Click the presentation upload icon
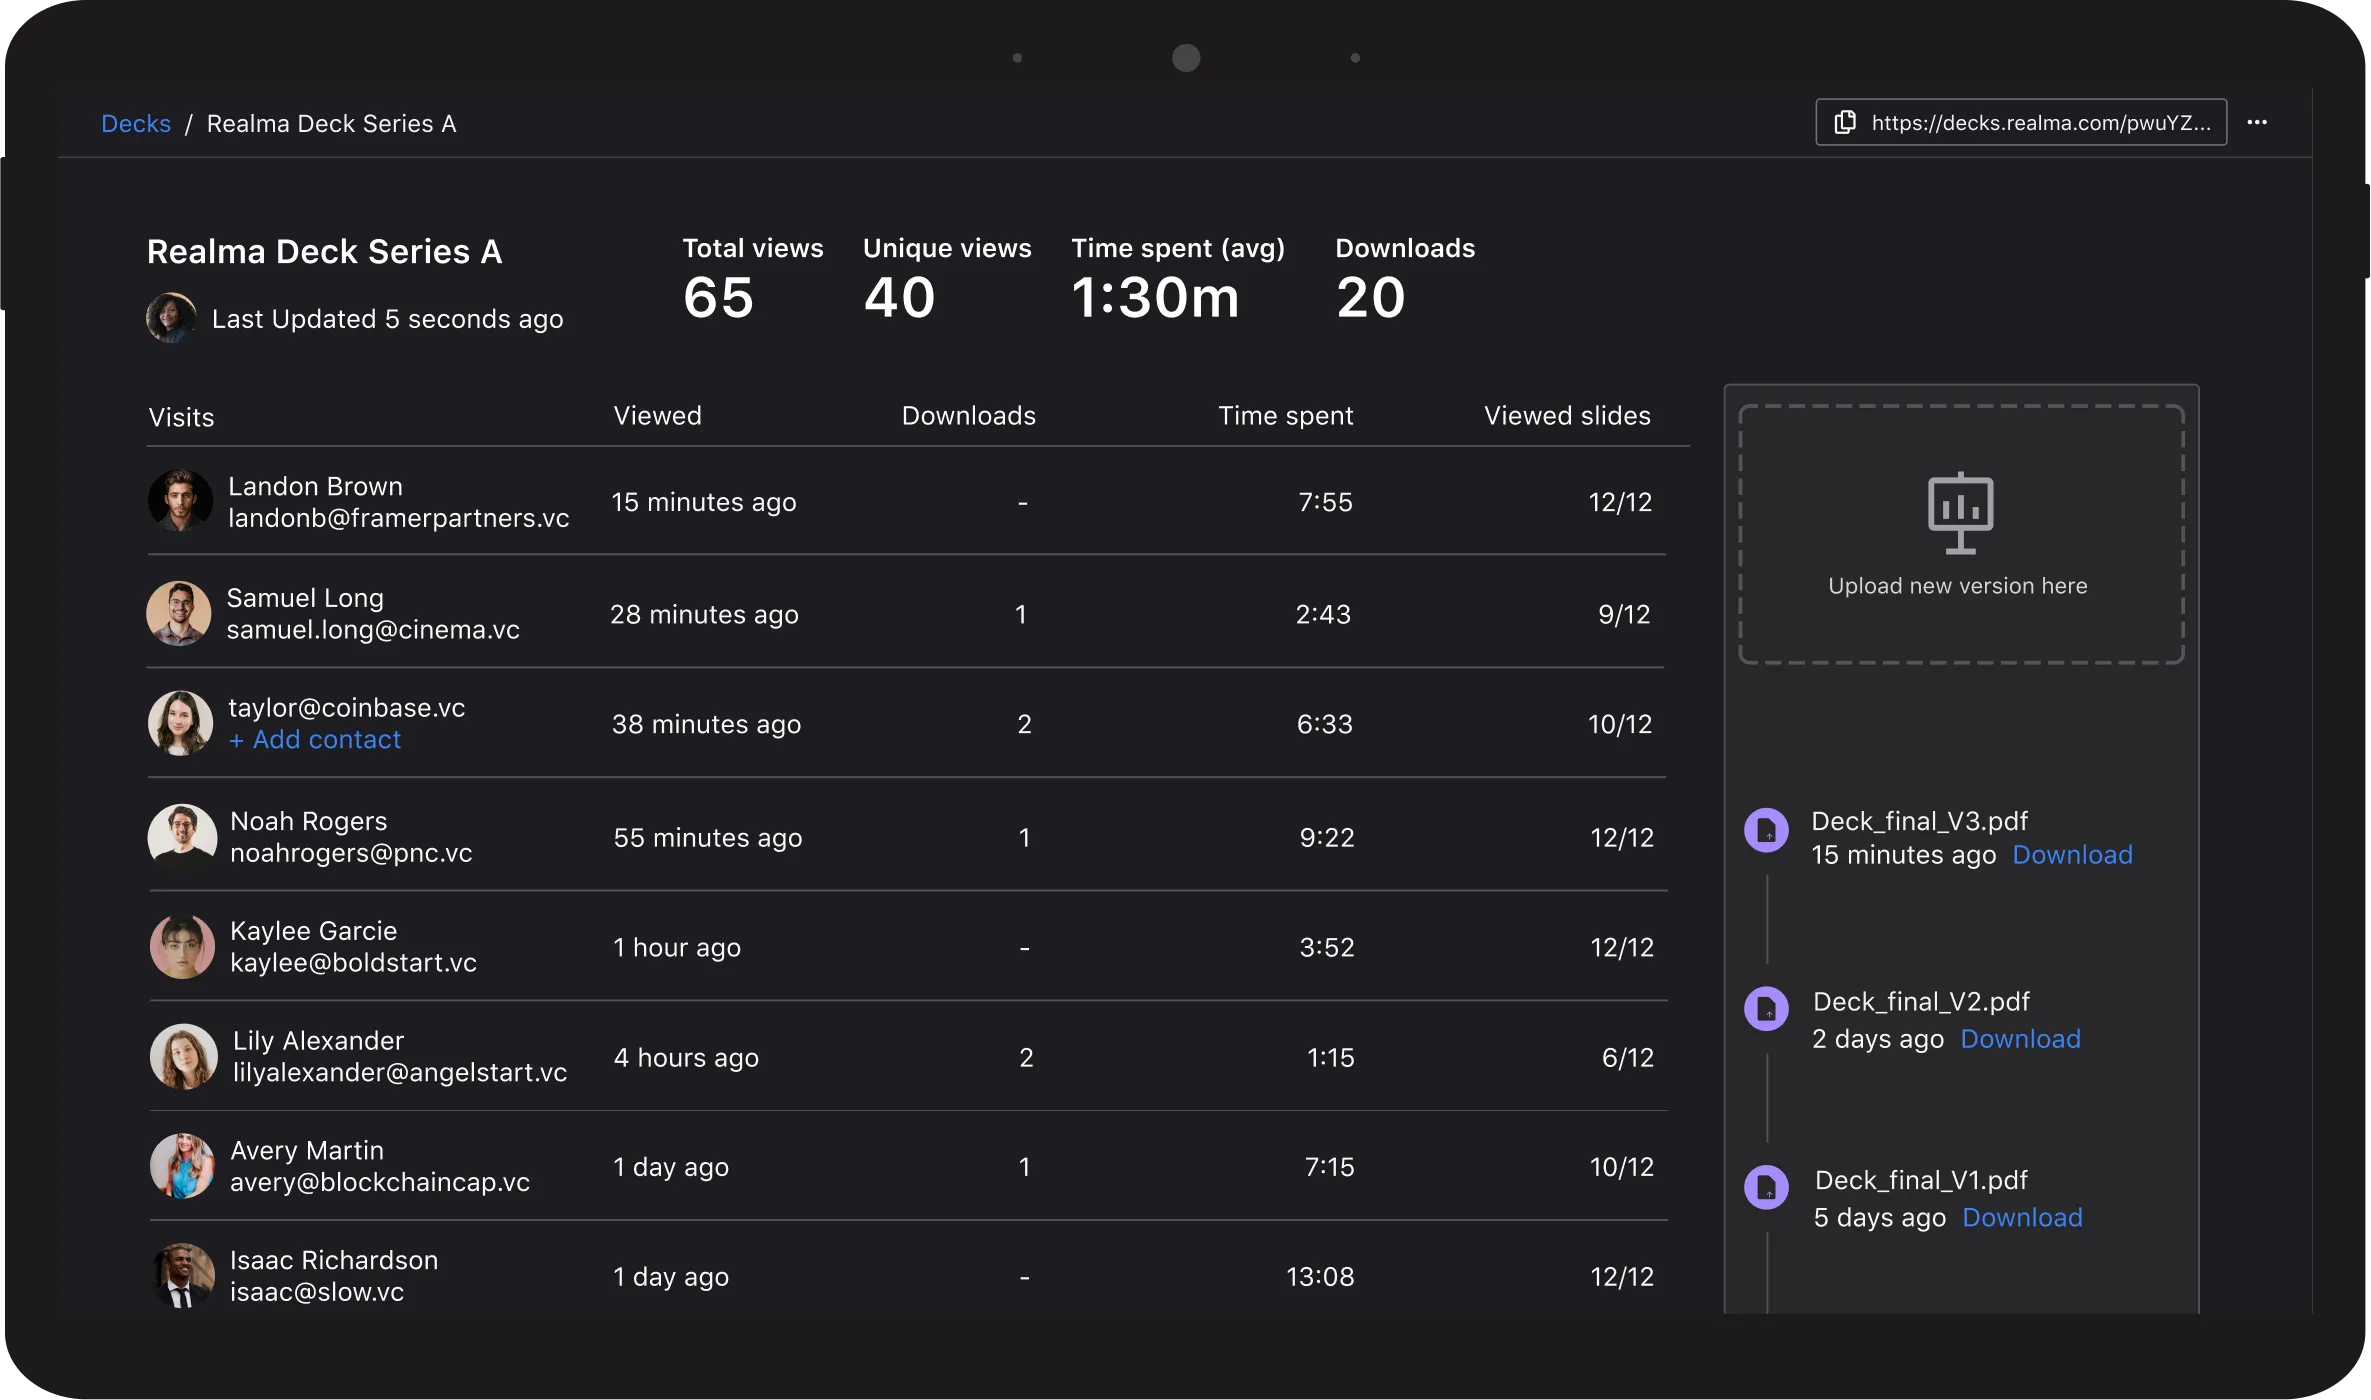 [1960, 513]
